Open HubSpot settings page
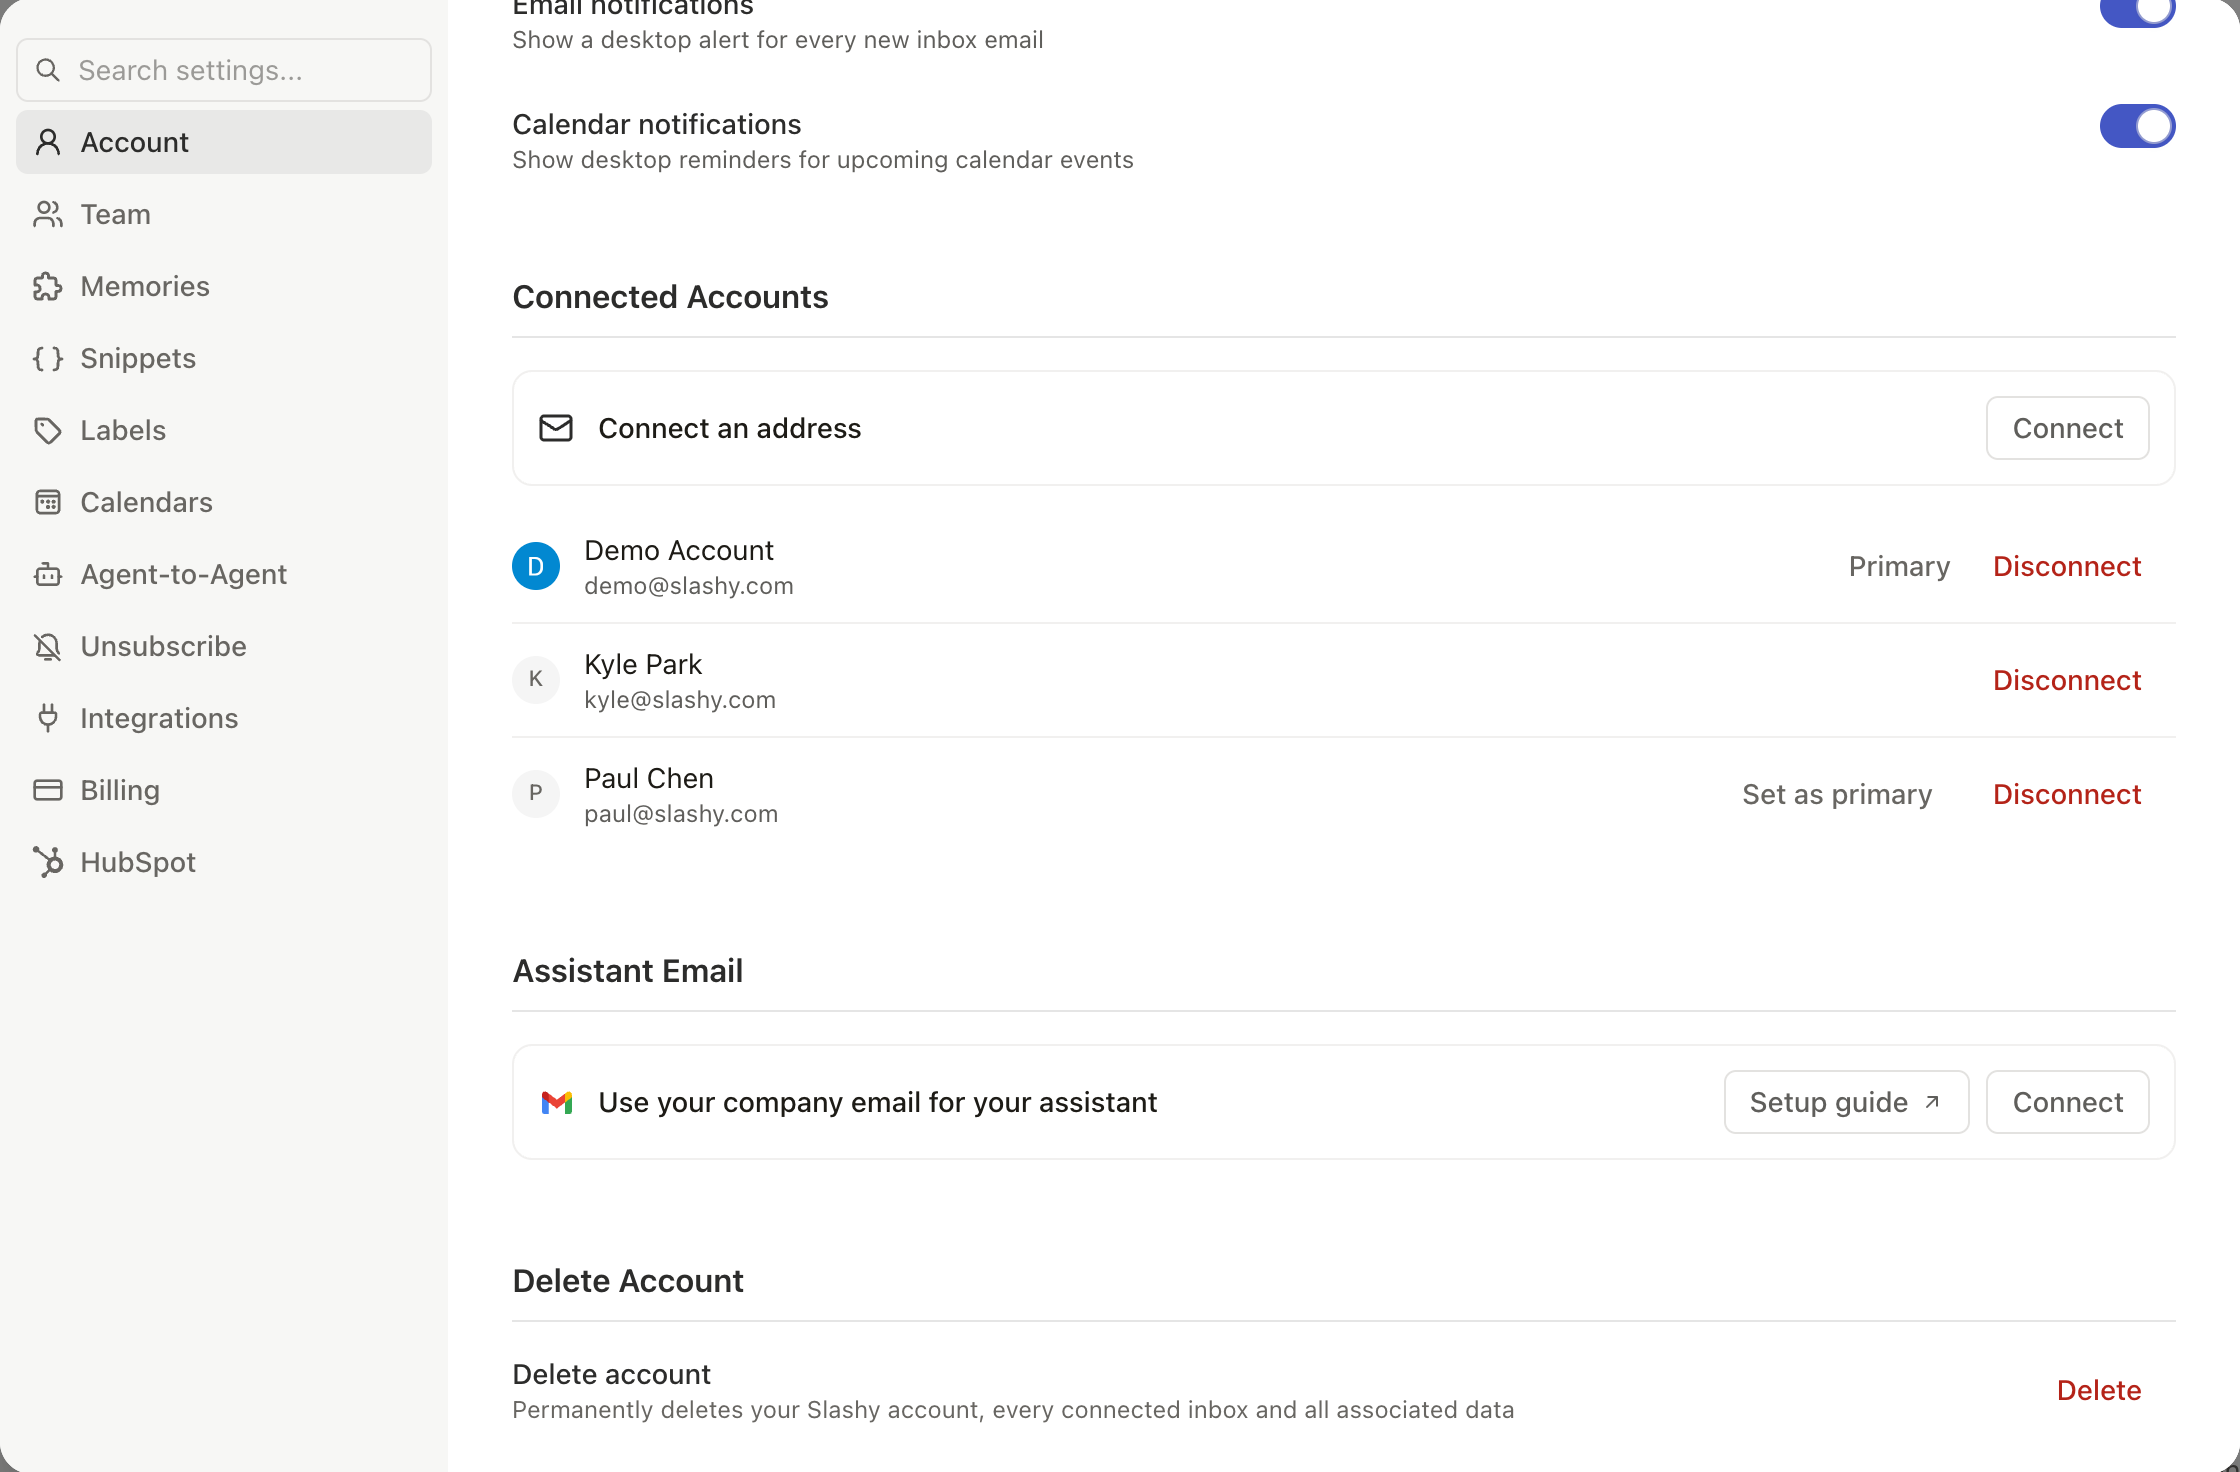 pos(224,862)
